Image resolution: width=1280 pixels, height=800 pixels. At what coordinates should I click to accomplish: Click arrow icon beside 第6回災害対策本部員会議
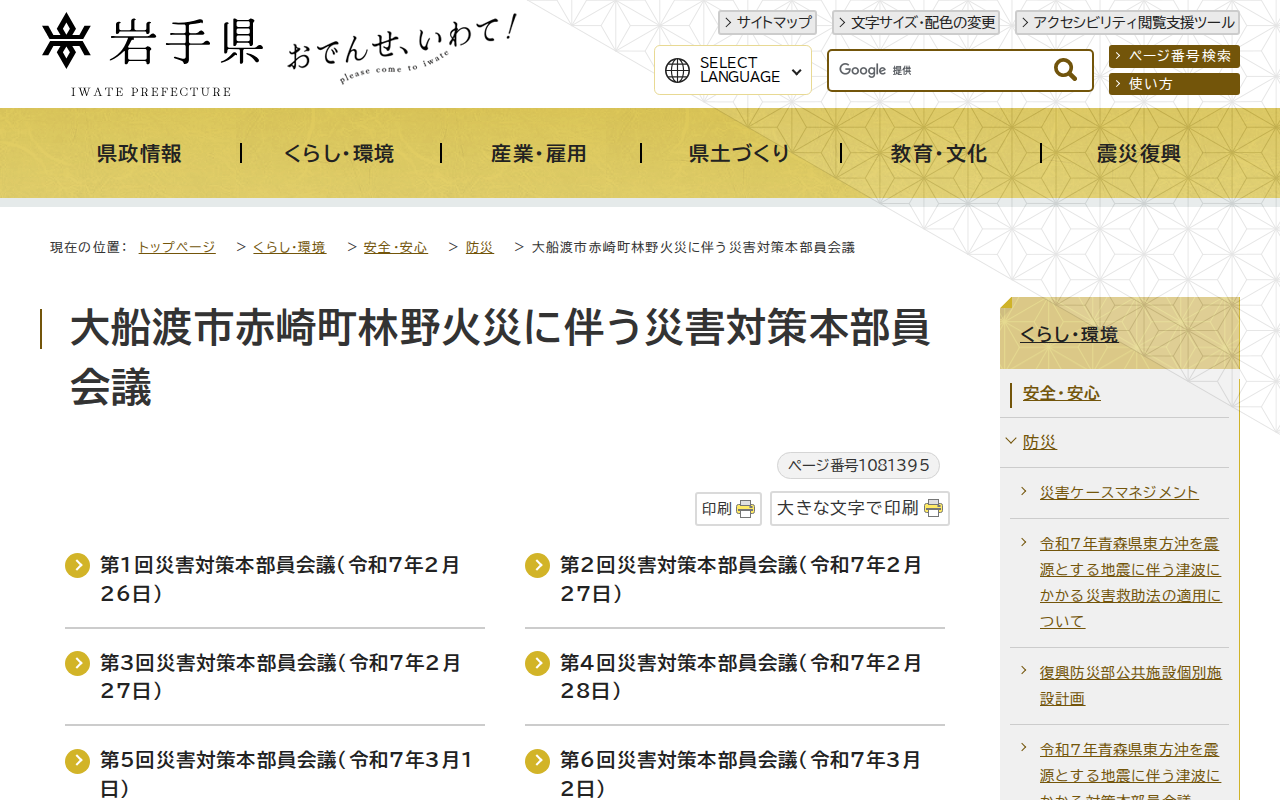click(x=538, y=761)
